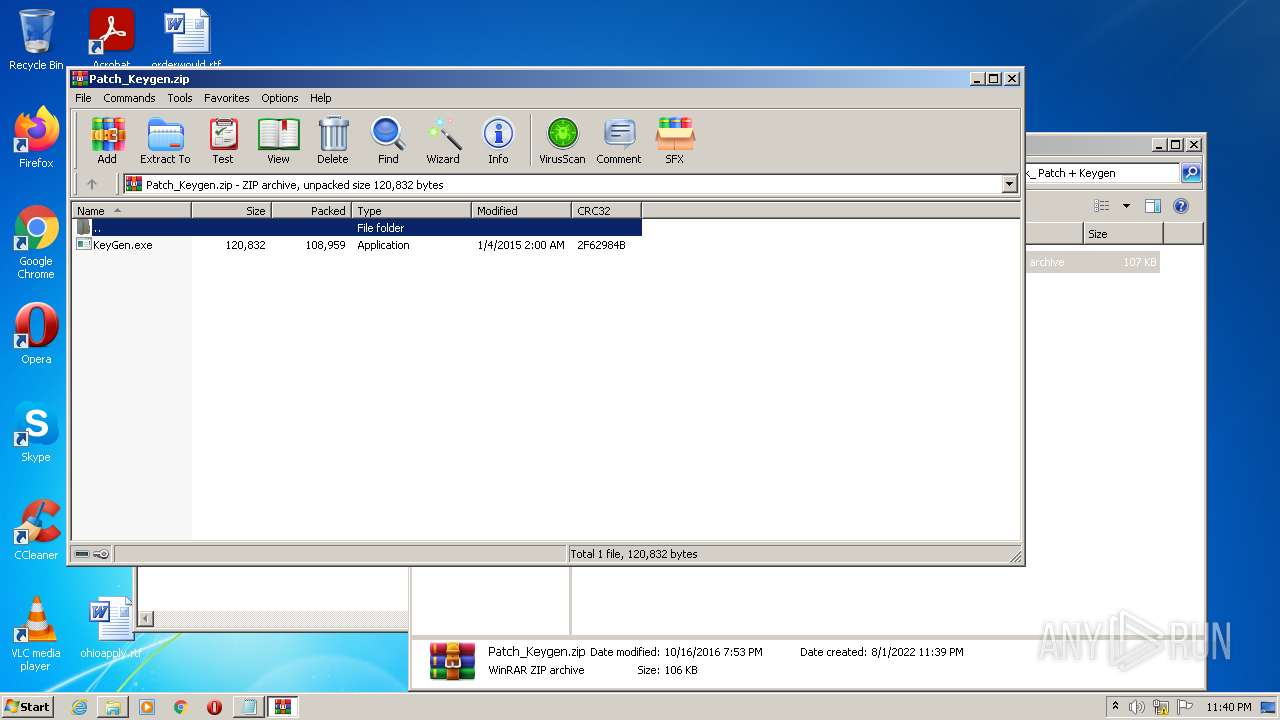Open the Commands menu
Screen dimensions: 1280x720
pyautogui.click(x=129, y=98)
